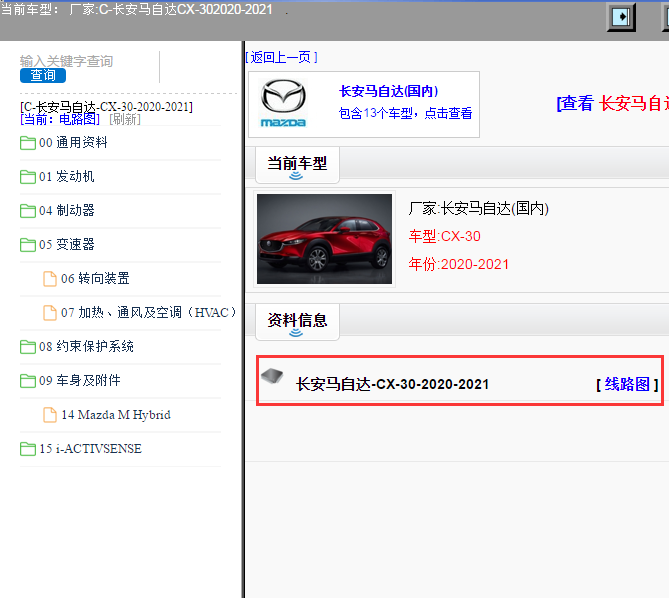Select 14 Mazda M Hybrid entry
The image size is (669, 598).
(x=116, y=415)
